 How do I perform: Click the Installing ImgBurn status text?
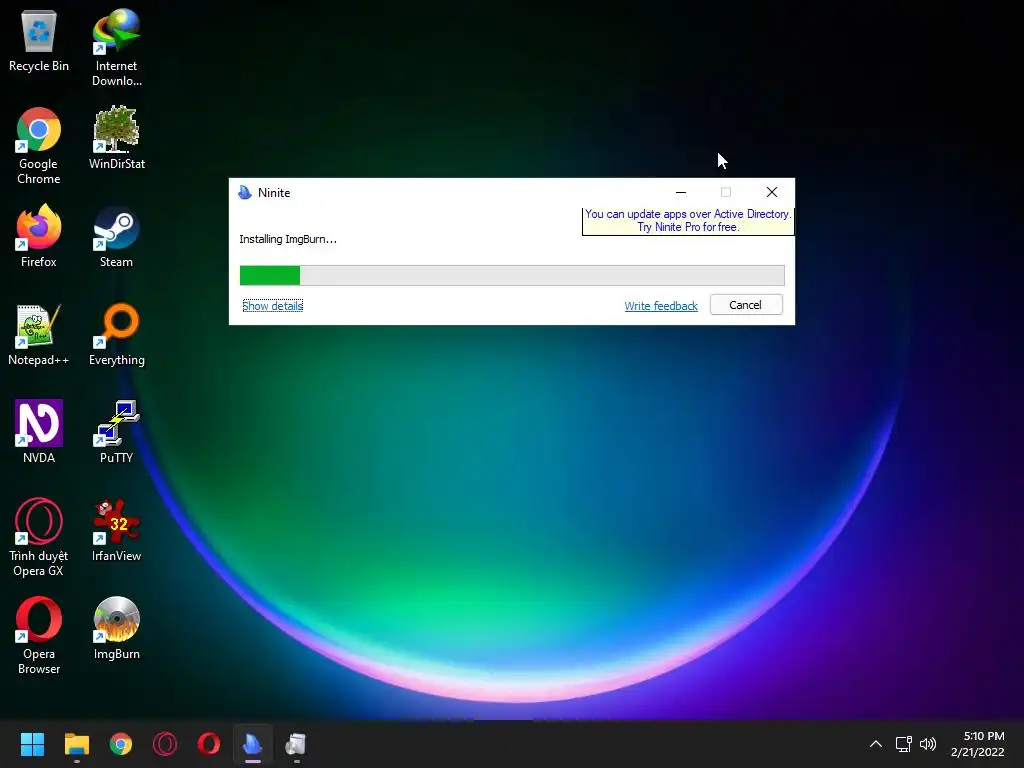coord(288,239)
